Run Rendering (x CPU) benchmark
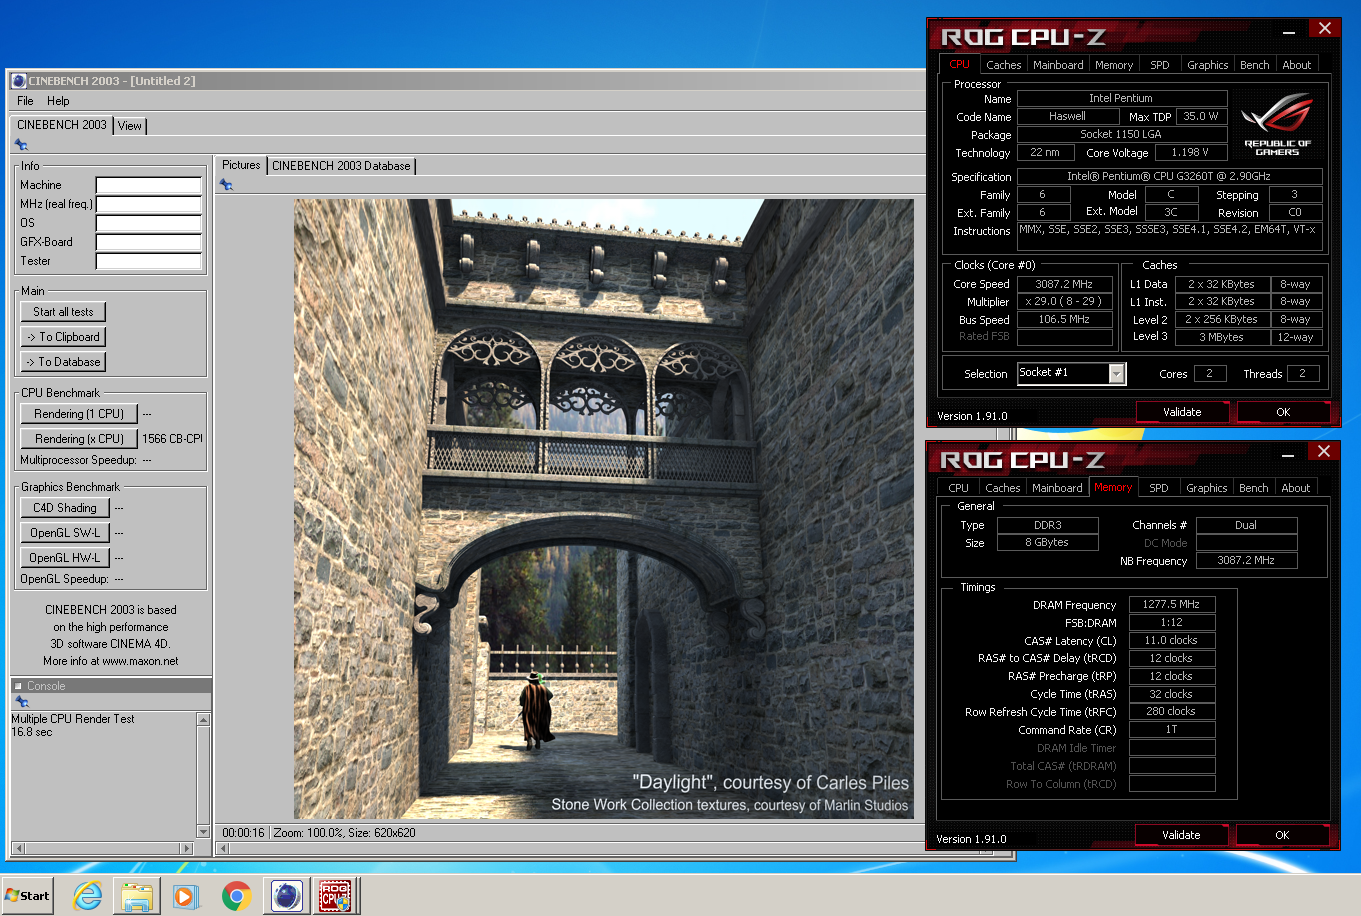This screenshot has height=916, width=1361. tap(79, 439)
